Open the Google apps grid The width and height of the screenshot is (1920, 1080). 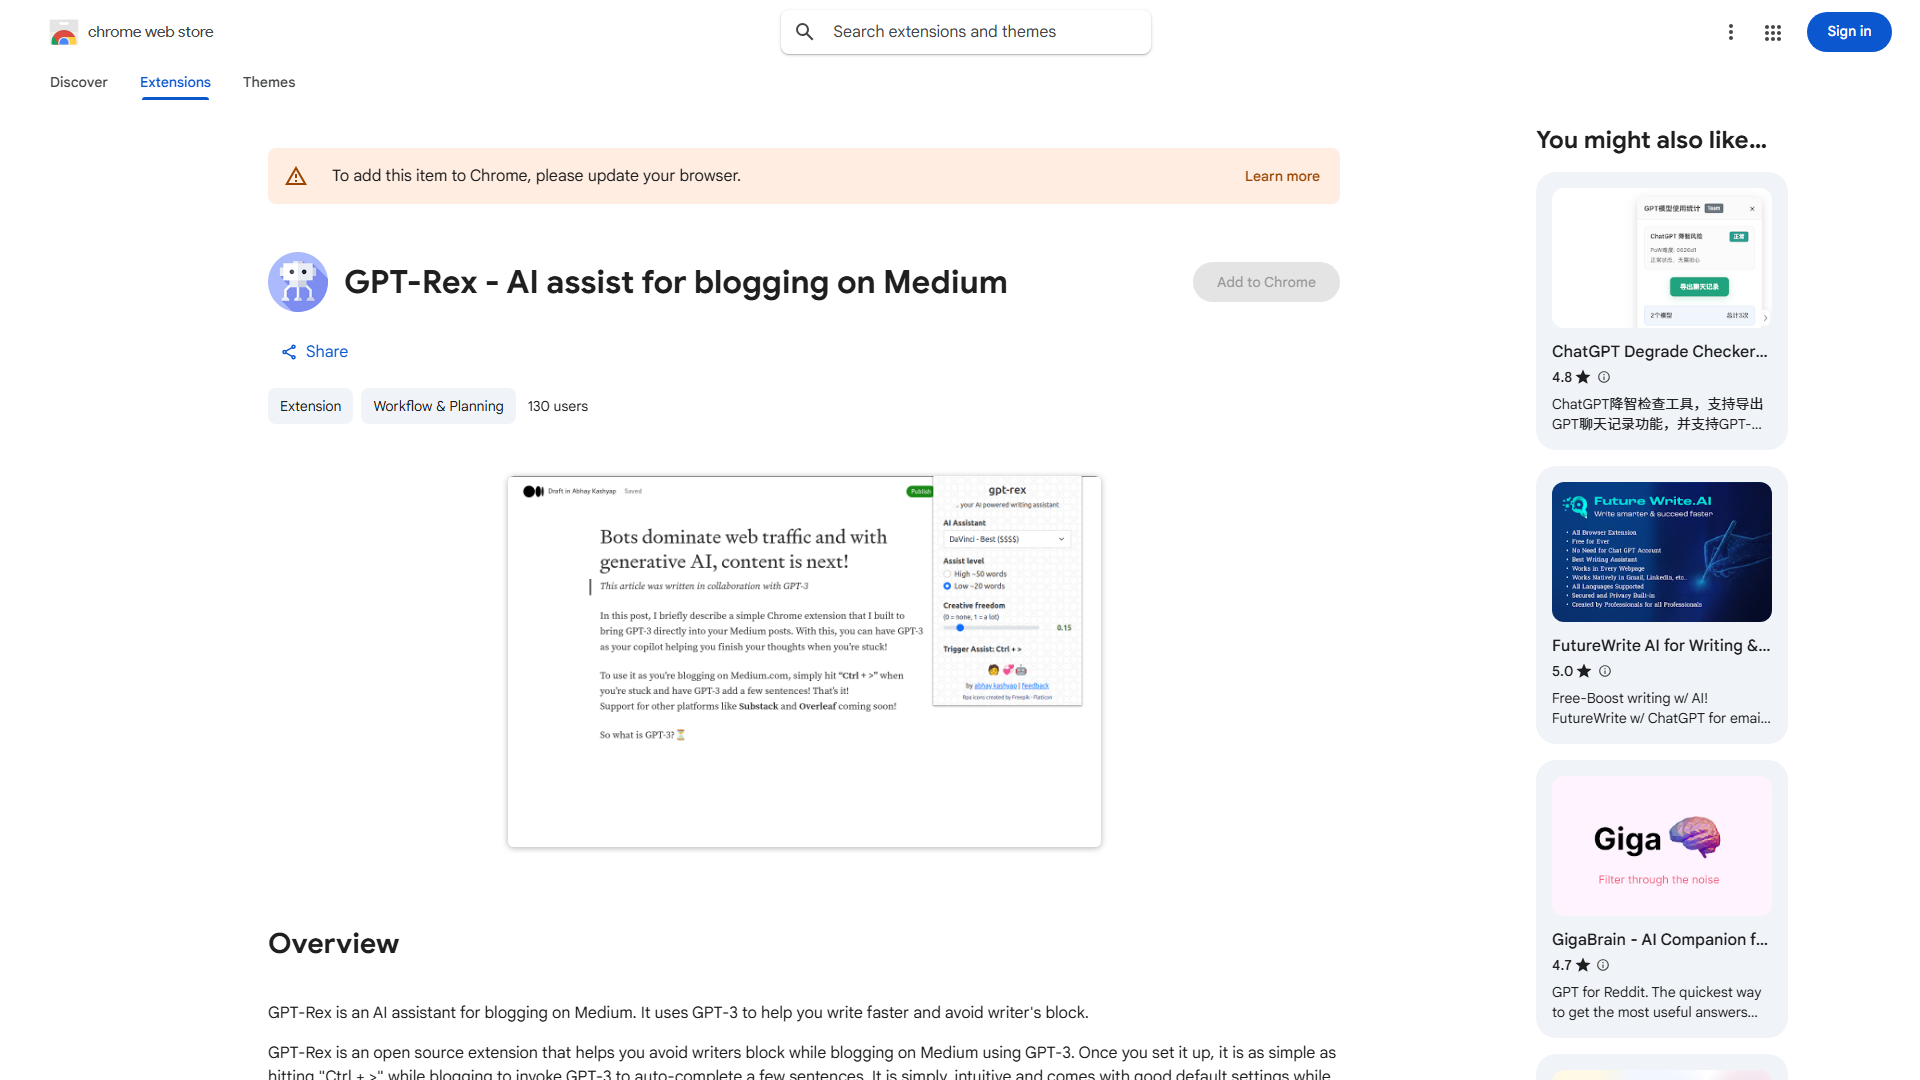coord(1773,33)
